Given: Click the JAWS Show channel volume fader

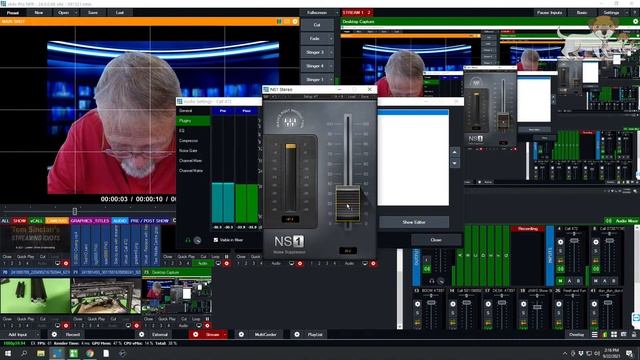Looking at the screenshot, I should click(538, 307).
